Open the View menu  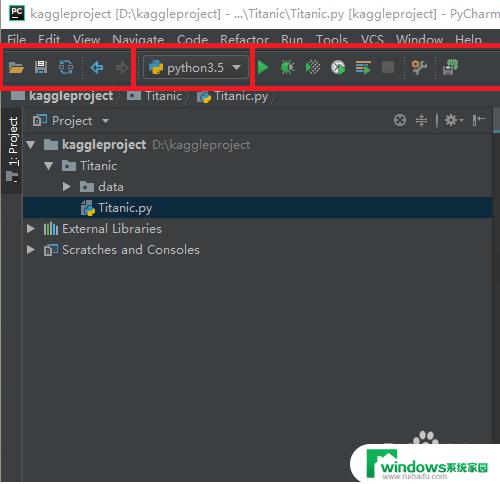pos(87,39)
